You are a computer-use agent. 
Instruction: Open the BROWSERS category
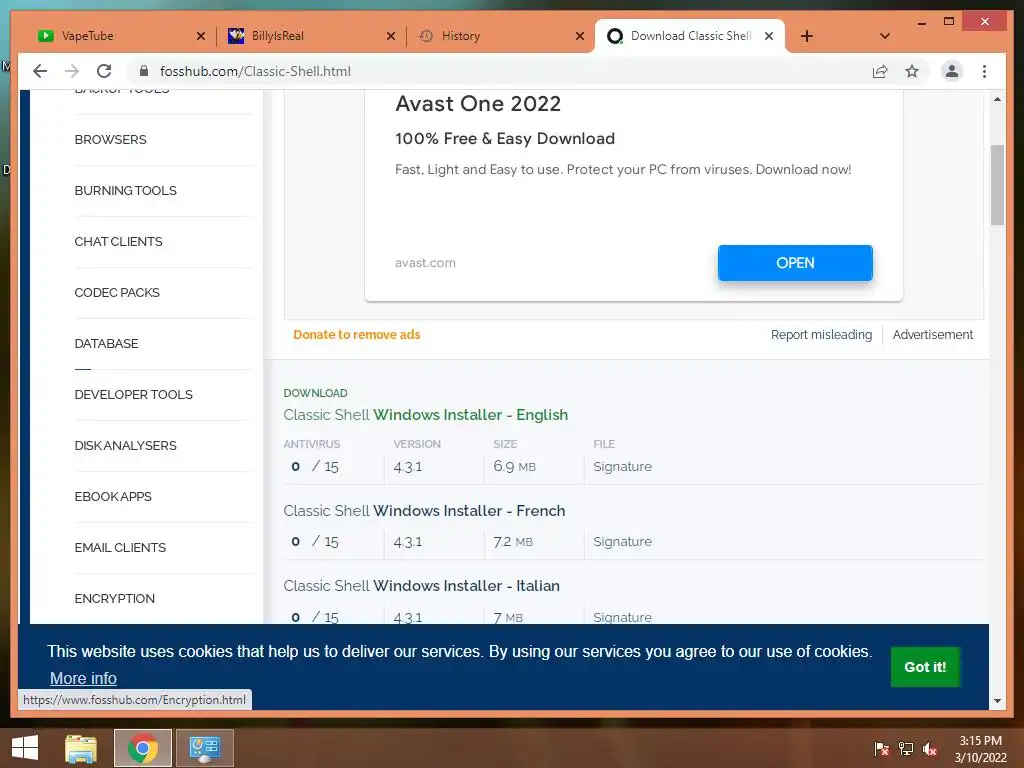point(110,140)
